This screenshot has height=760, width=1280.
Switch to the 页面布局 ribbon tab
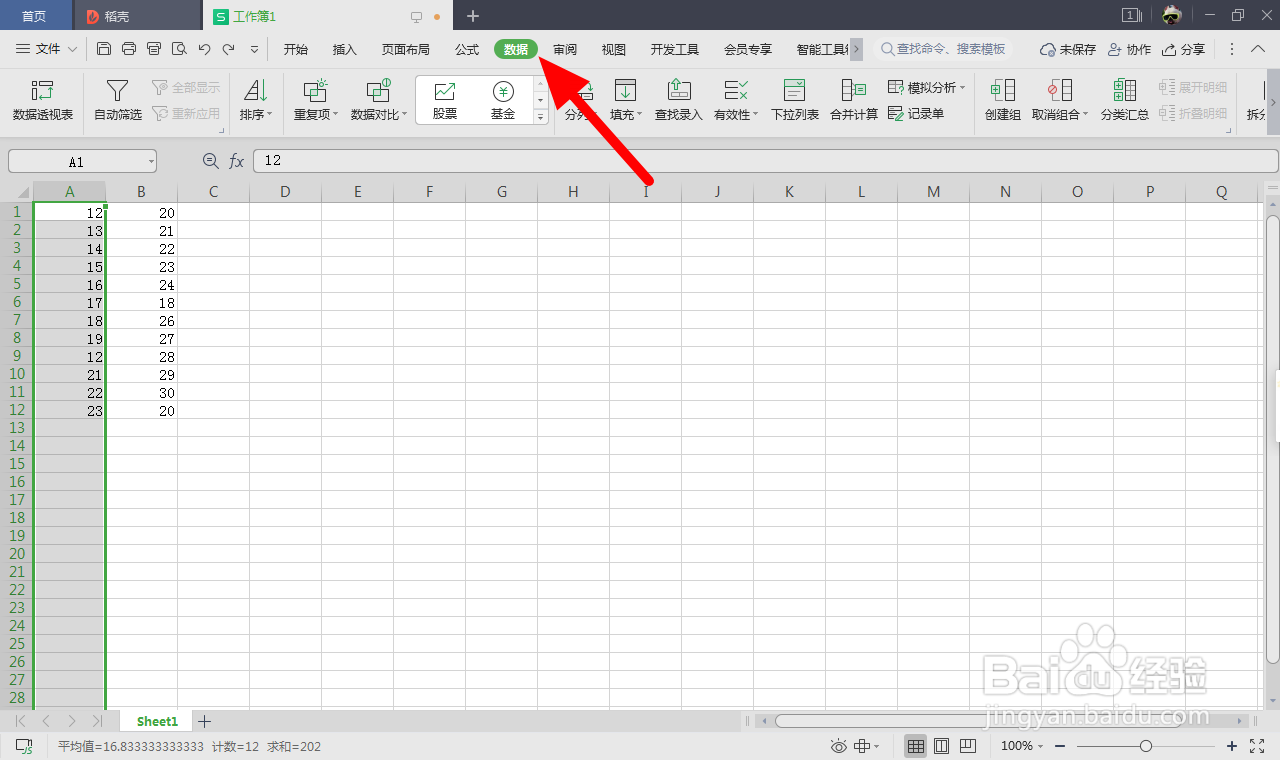point(406,49)
